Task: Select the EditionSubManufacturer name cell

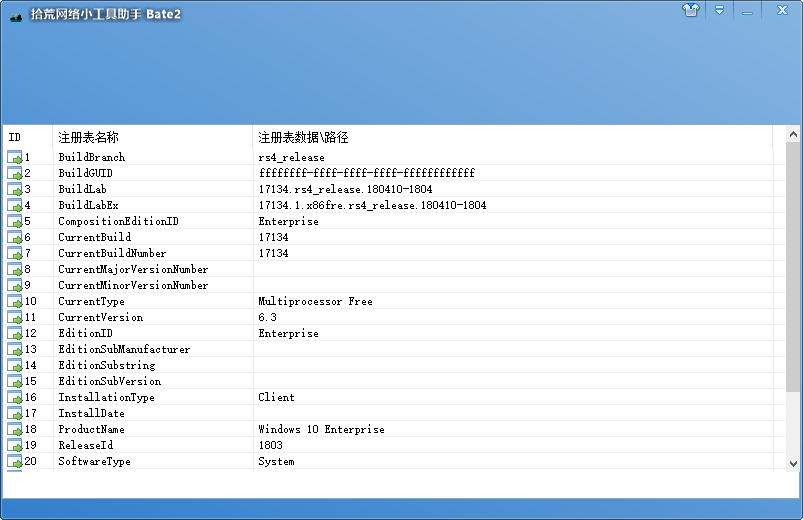Action: coord(124,349)
